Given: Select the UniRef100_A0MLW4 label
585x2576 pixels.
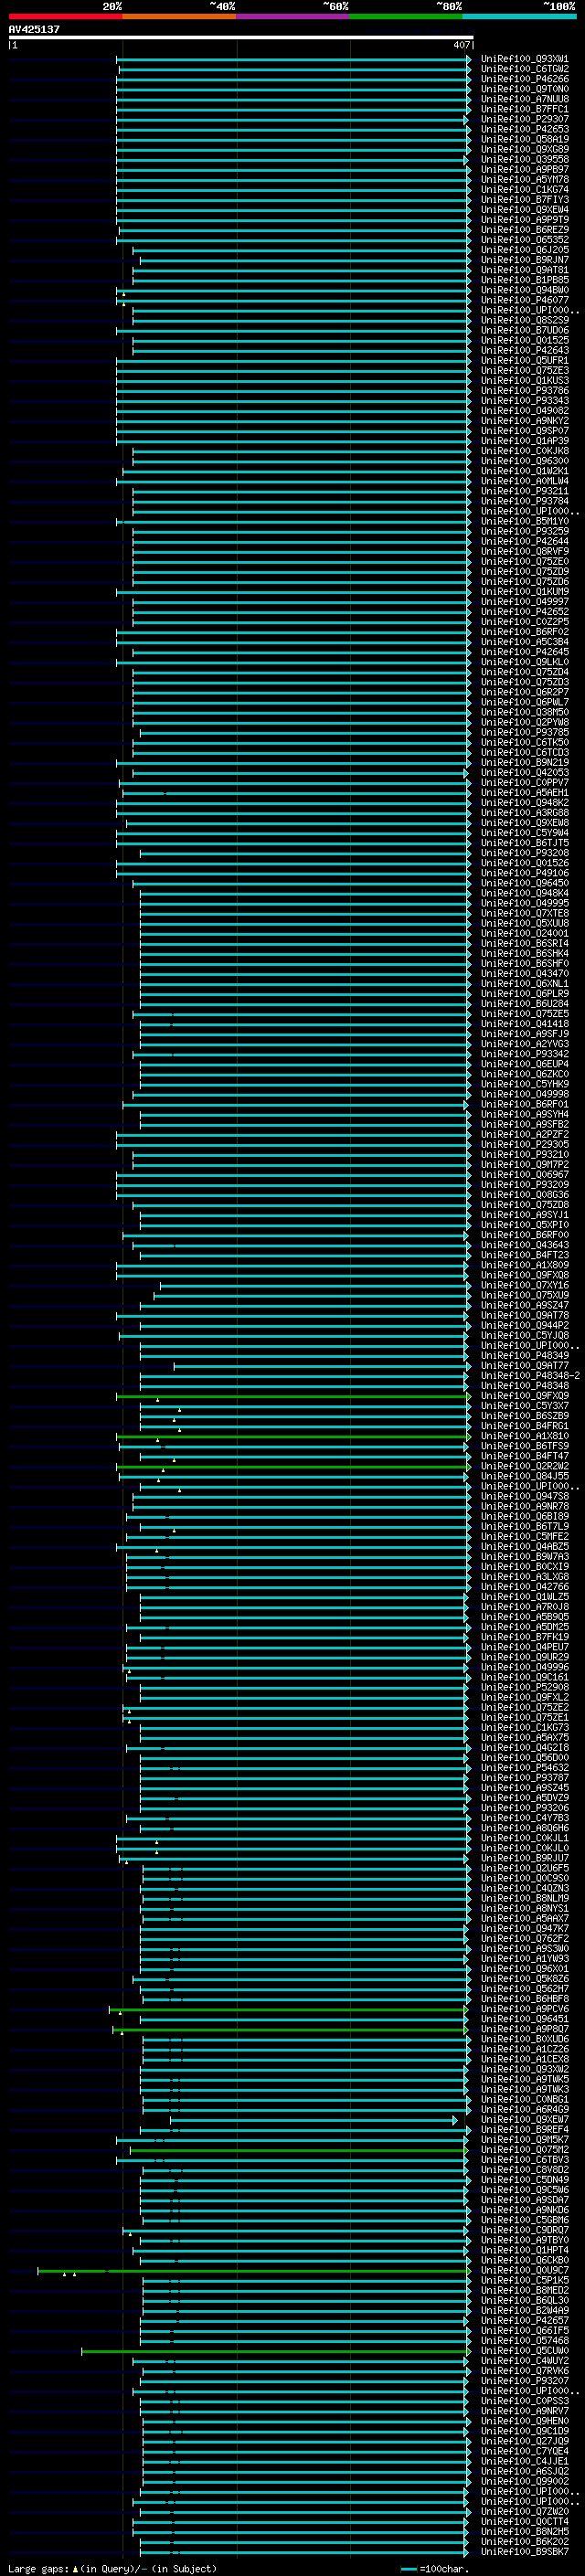Looking at the screenshot, I should coord(524,481).
